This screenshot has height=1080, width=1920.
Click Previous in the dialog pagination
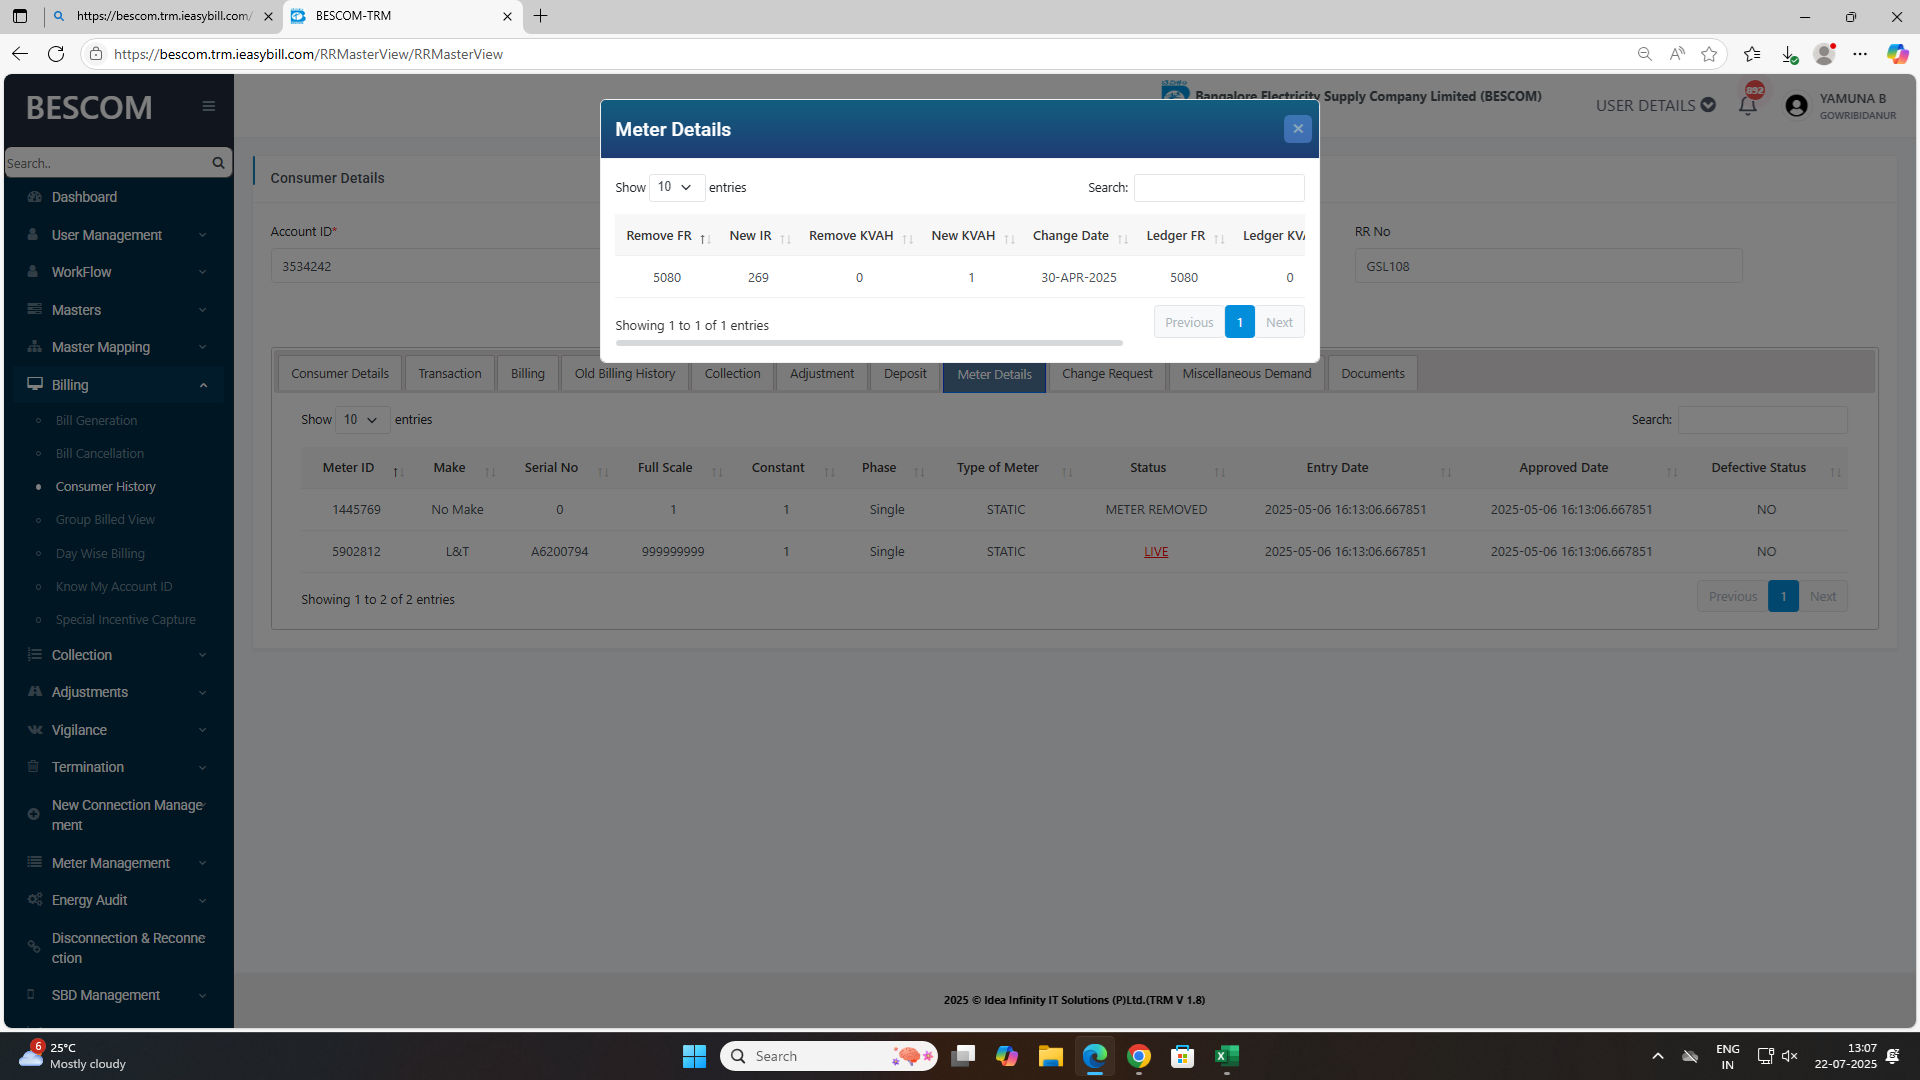click(1189, 322)
